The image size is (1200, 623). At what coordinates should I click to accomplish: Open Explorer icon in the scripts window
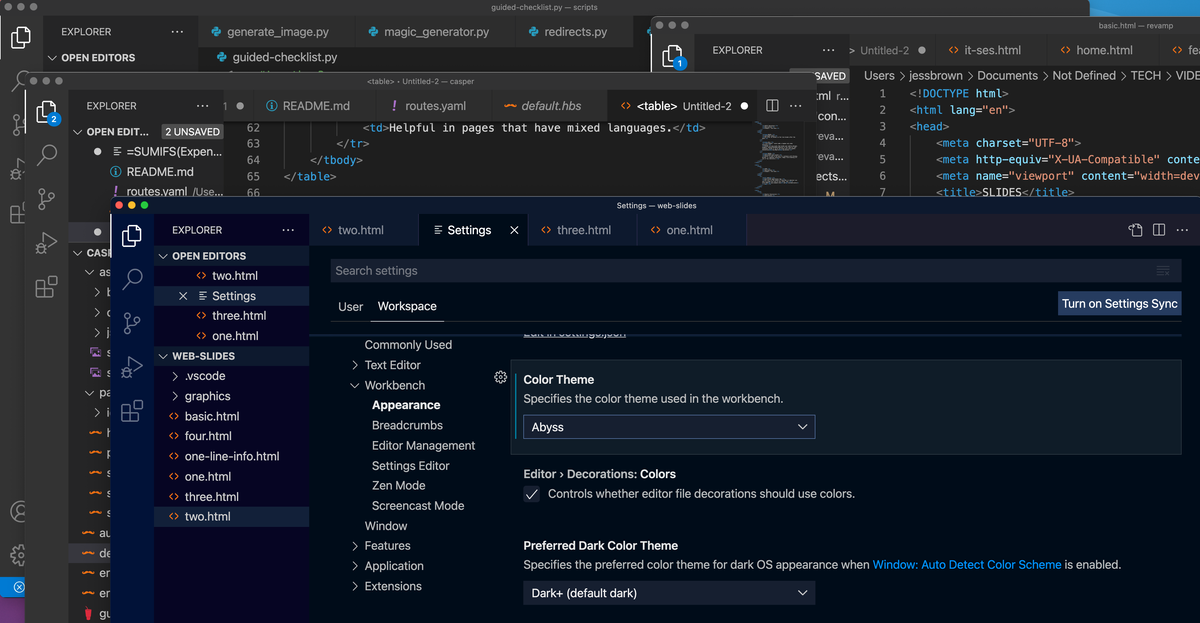[20, 38]
